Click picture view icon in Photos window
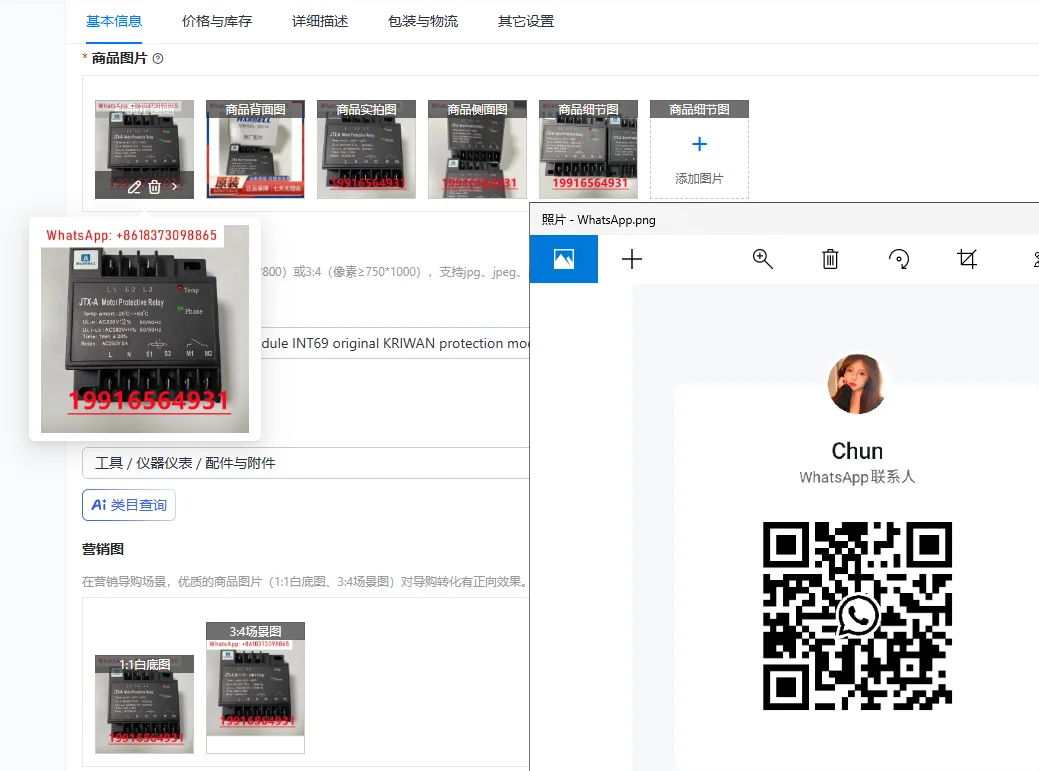Screen dimensions: 1039x771 click(x=564, y=259)
